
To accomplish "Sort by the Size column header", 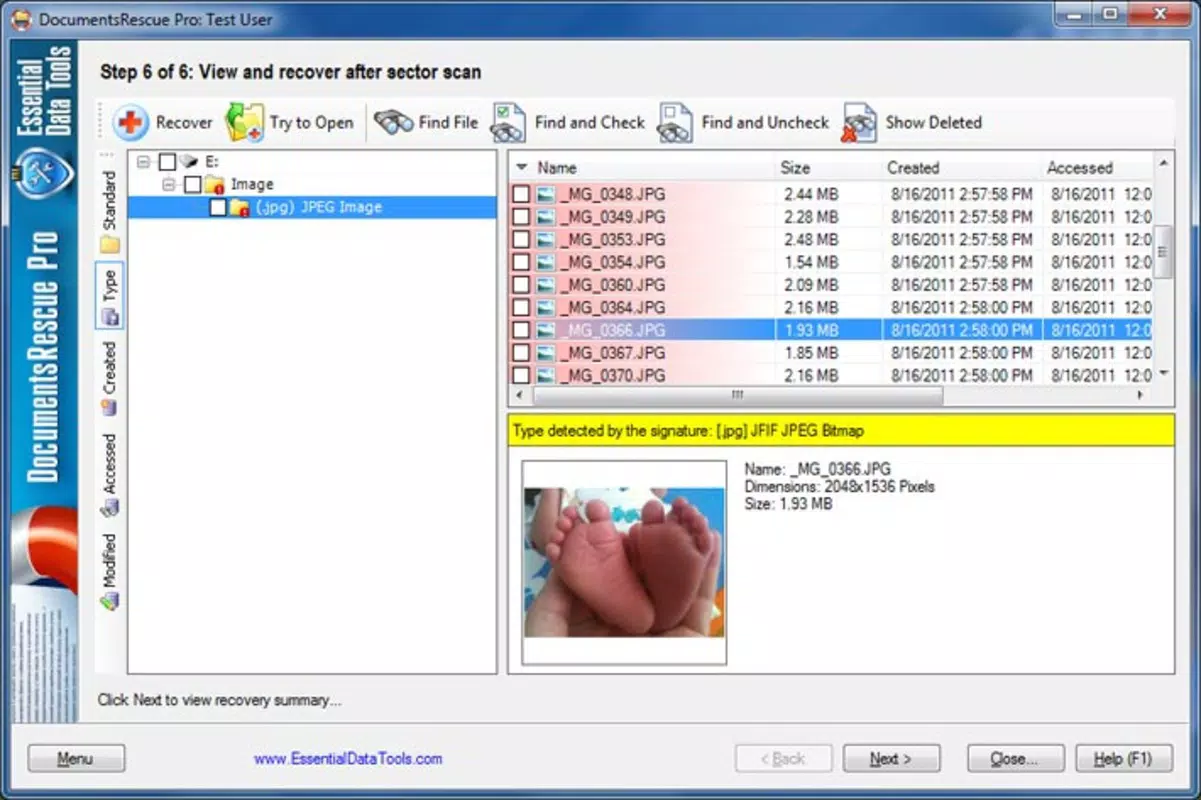I will (x=828, y=167).
